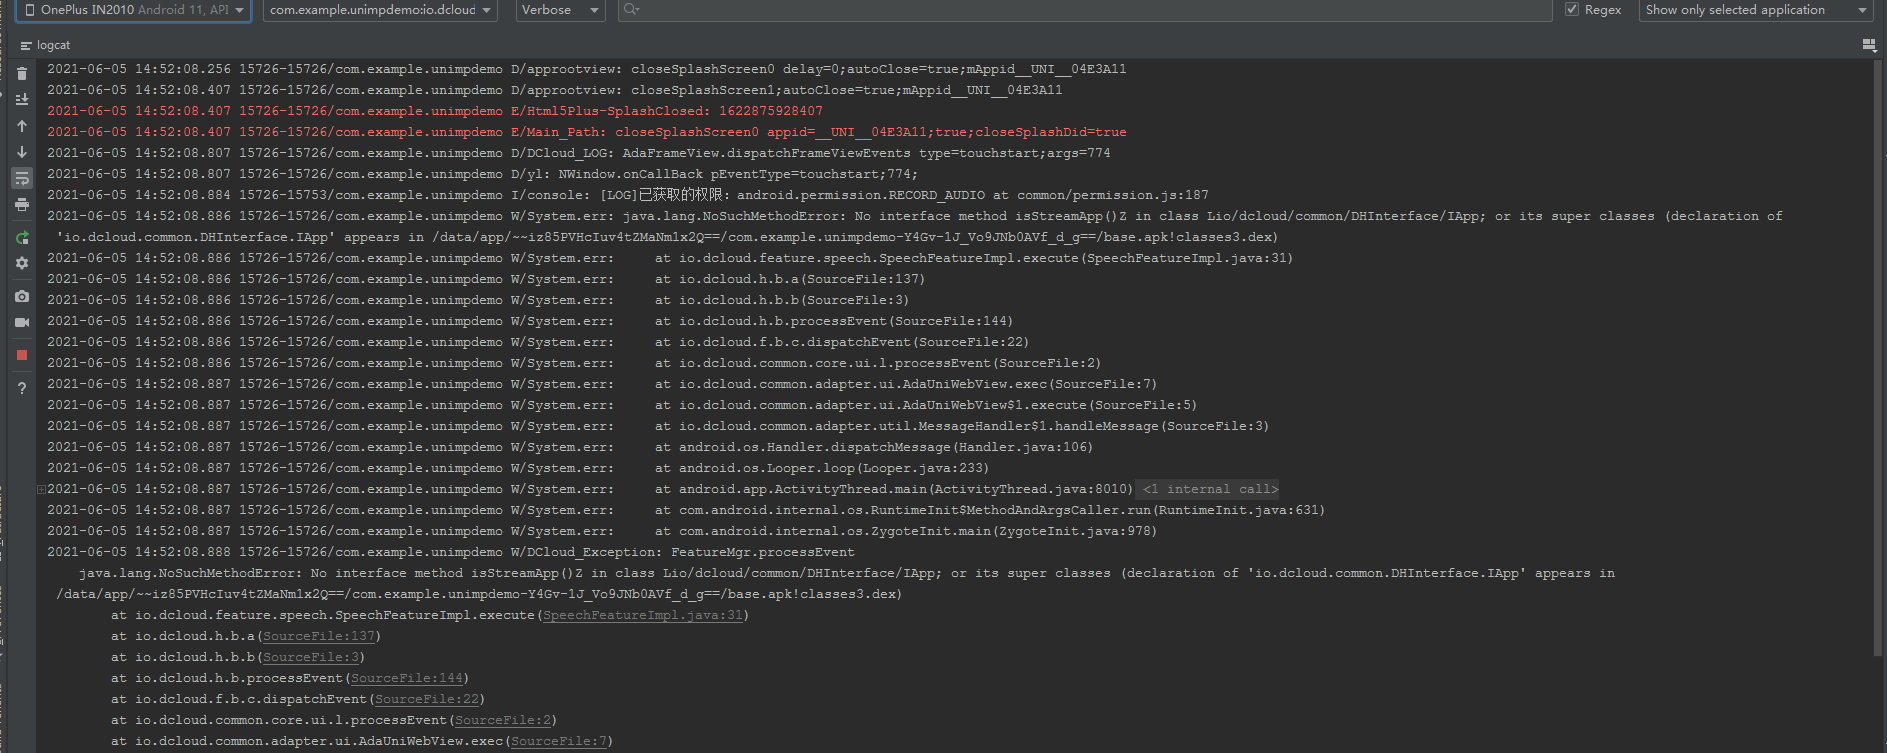Clear logcat with the trash icon

22,74
